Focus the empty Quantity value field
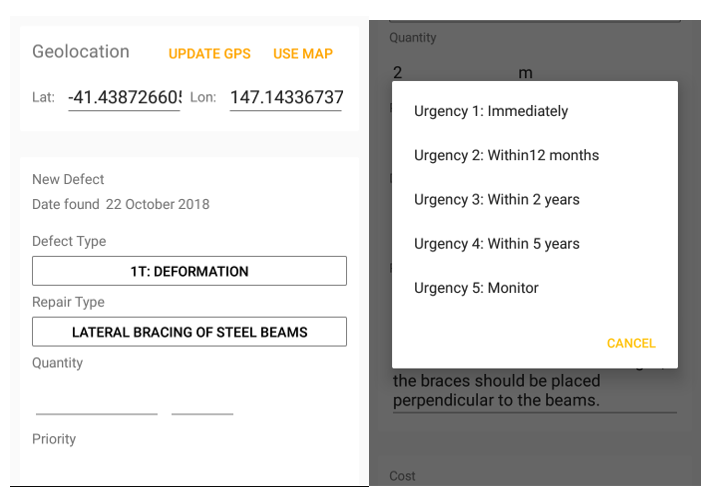 (96, 401)
